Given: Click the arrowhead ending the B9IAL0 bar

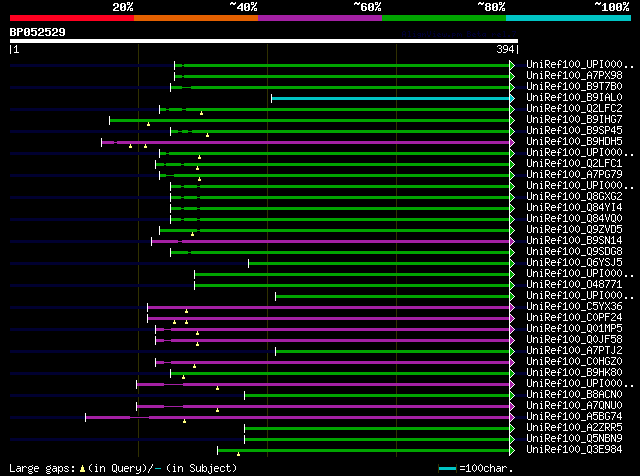Looking at the screenshot, I should click(x=512, y=98).
